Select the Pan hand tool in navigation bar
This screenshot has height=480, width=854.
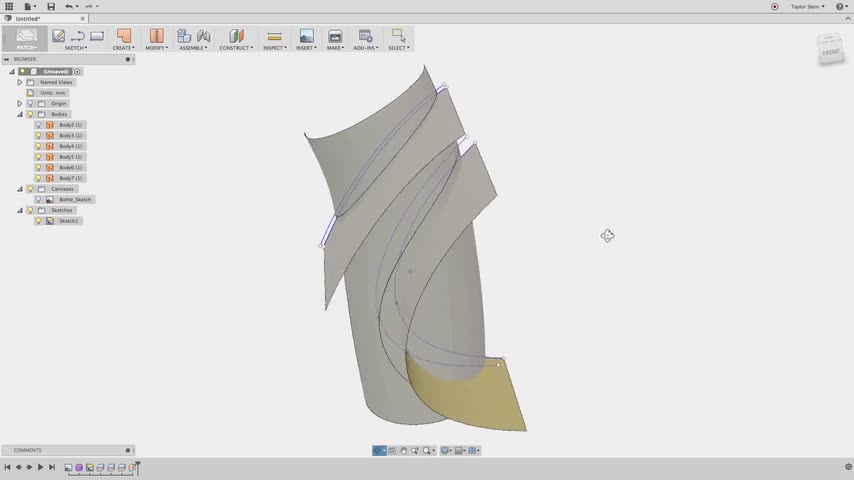coord(404,451)
